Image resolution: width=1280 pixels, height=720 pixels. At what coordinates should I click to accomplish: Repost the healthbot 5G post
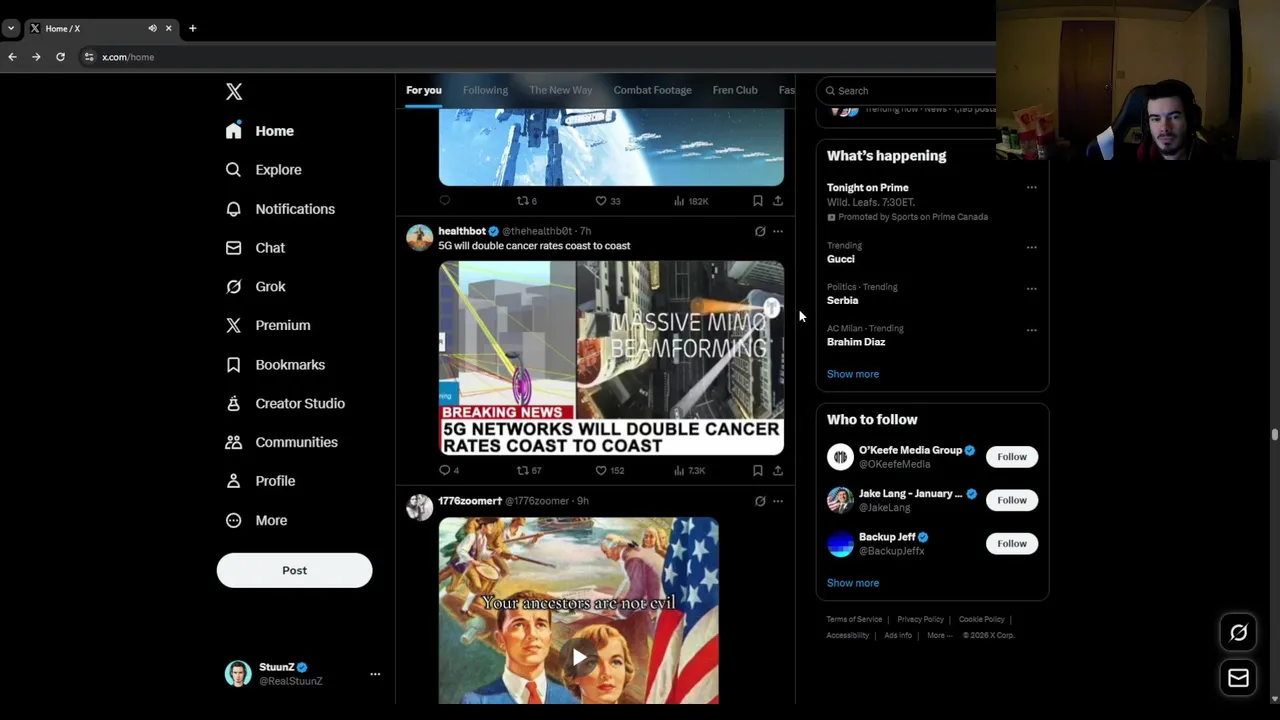528,470
